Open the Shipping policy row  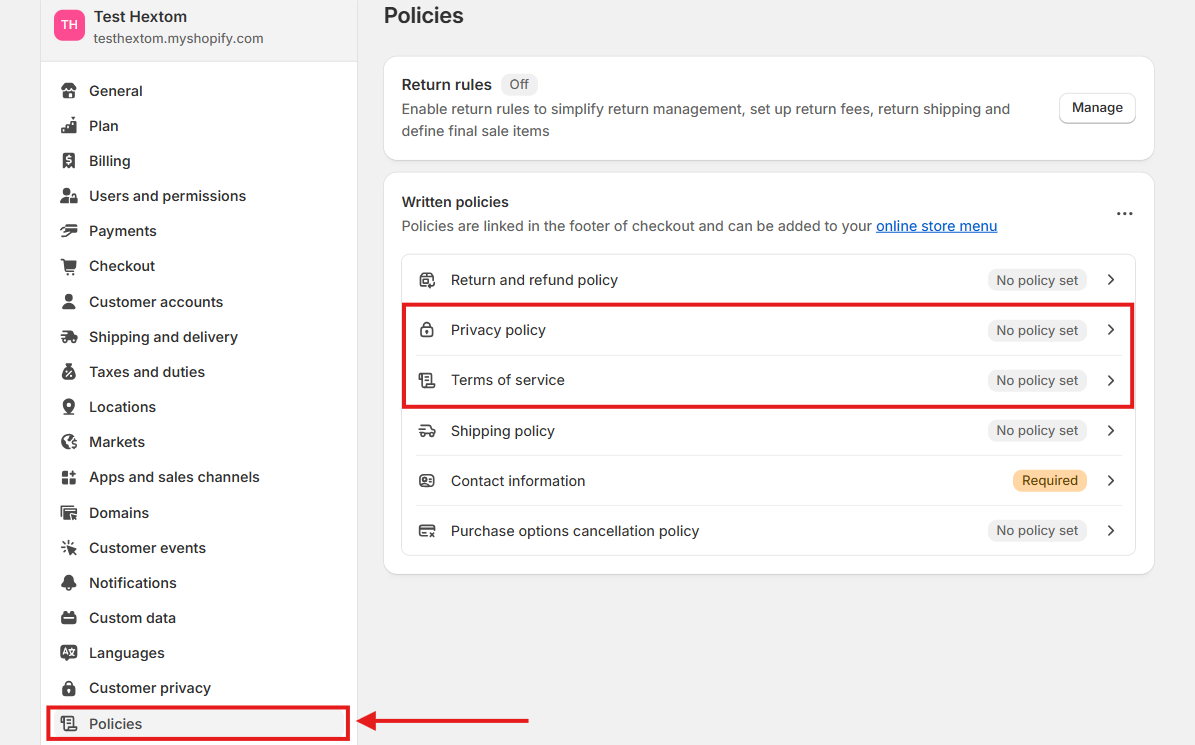tap(768, 430)
